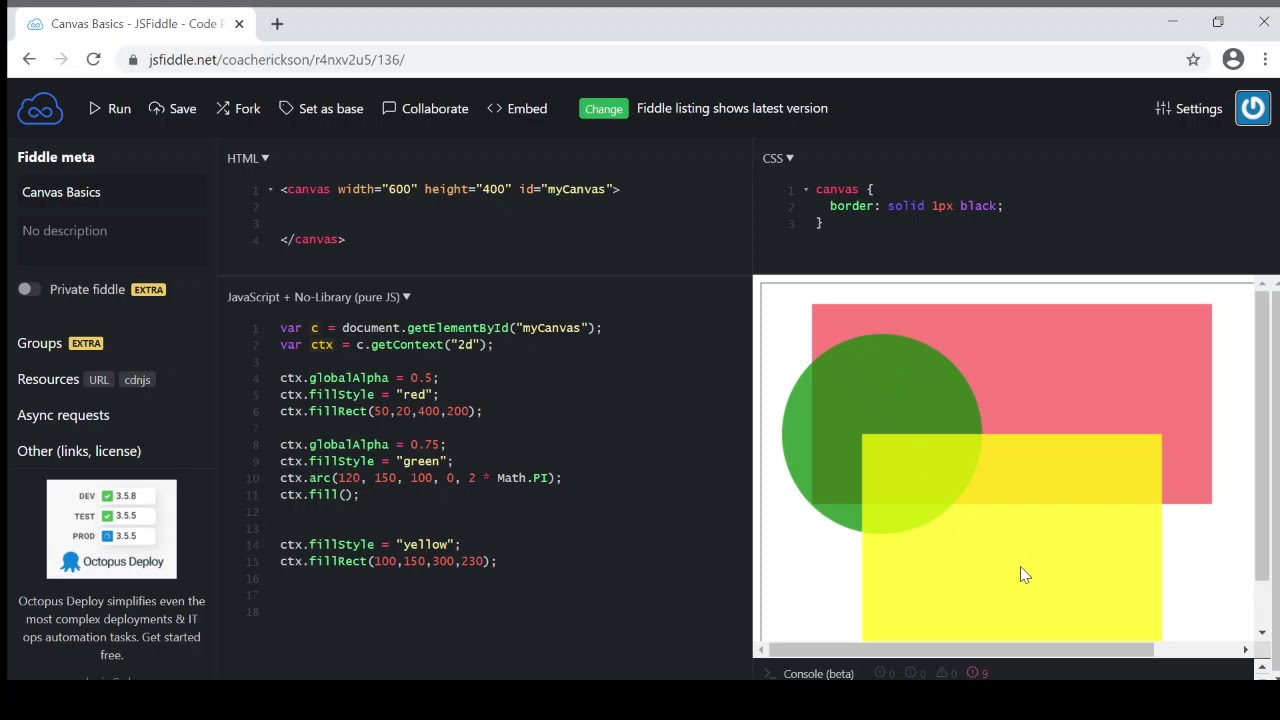
Task: Select the Canvas Basics browser tab
Action: pyautogui.click(x=135, y=24)
